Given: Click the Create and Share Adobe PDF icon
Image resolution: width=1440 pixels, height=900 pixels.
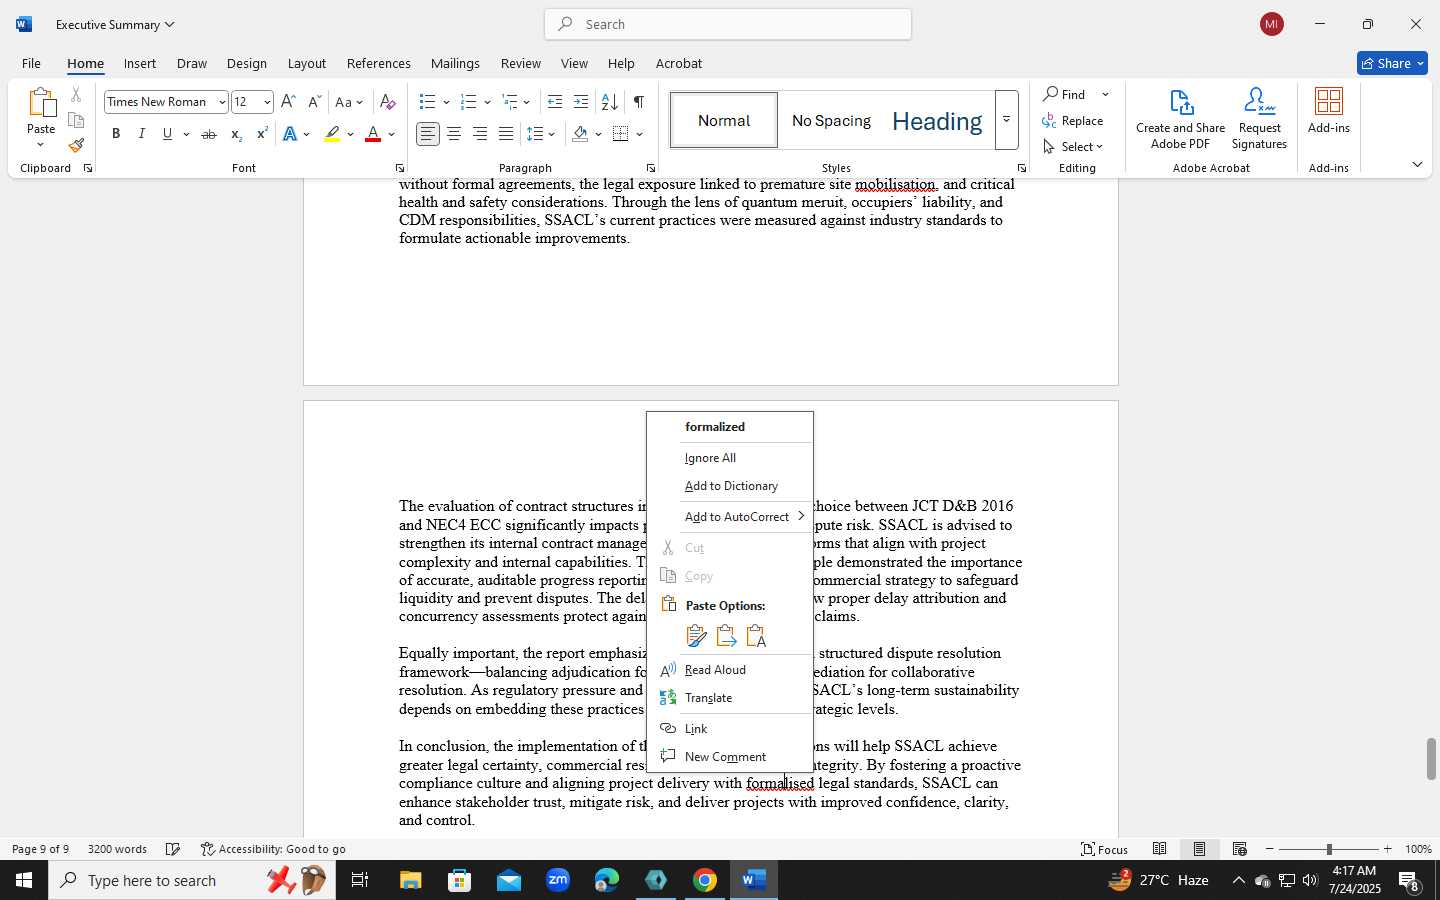Looking at the screenshot, I should [x=1181, y=118].
